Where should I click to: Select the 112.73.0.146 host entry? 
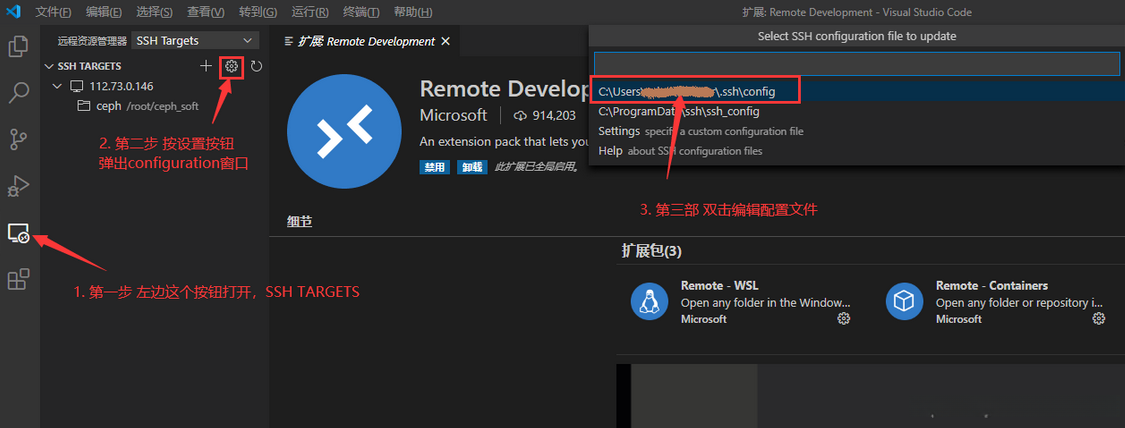[121, 86]
